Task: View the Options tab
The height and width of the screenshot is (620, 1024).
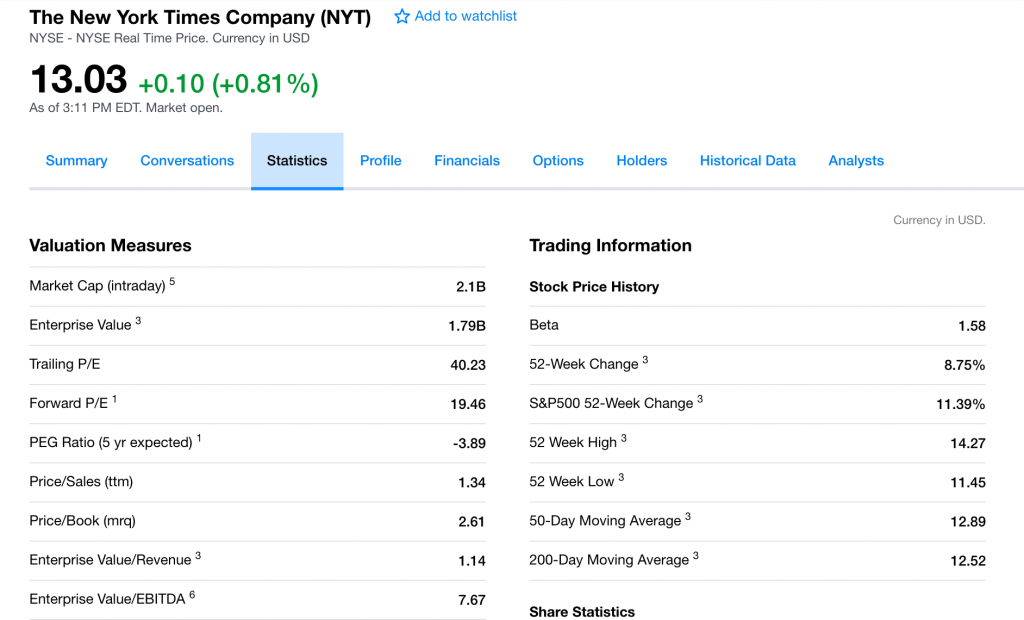Action: tap(558, 161)
